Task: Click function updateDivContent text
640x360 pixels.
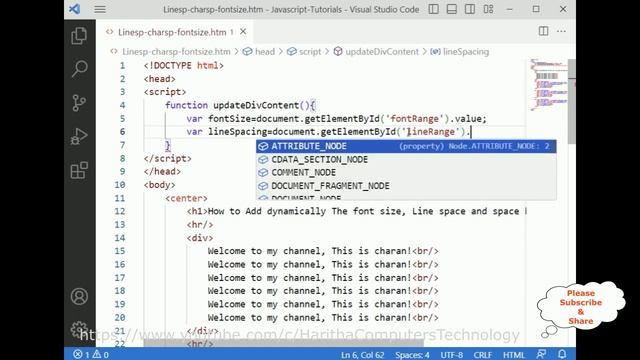Action: (x=240, y=105)
